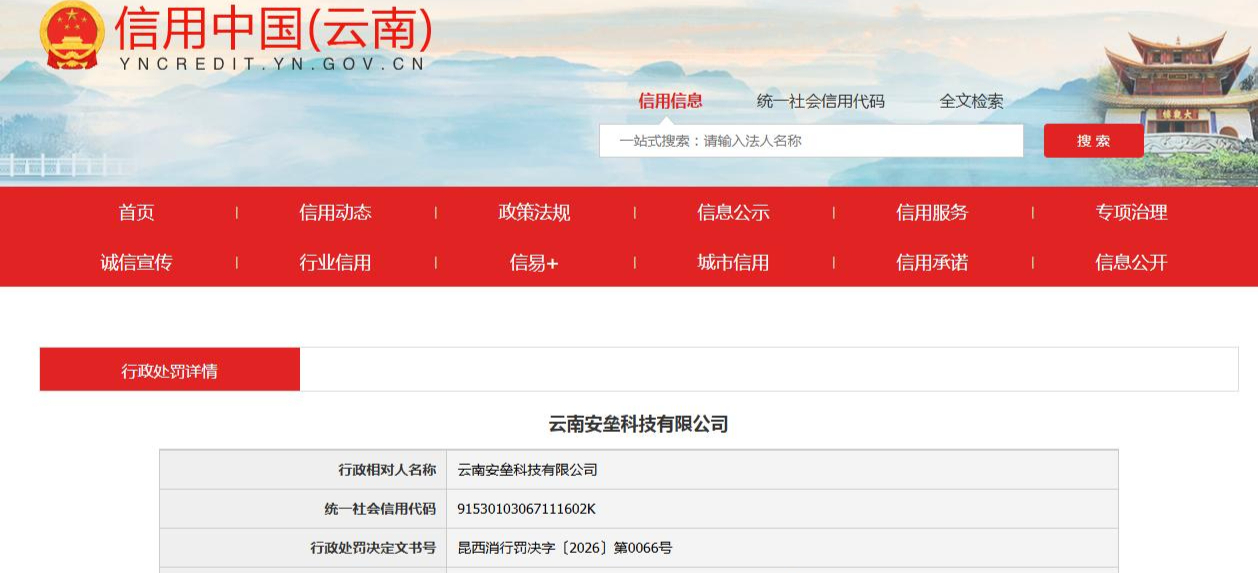Screen dimensions: 1258x573
Task: Go to 首页 in navigation
Action: (x=136, y=212)
